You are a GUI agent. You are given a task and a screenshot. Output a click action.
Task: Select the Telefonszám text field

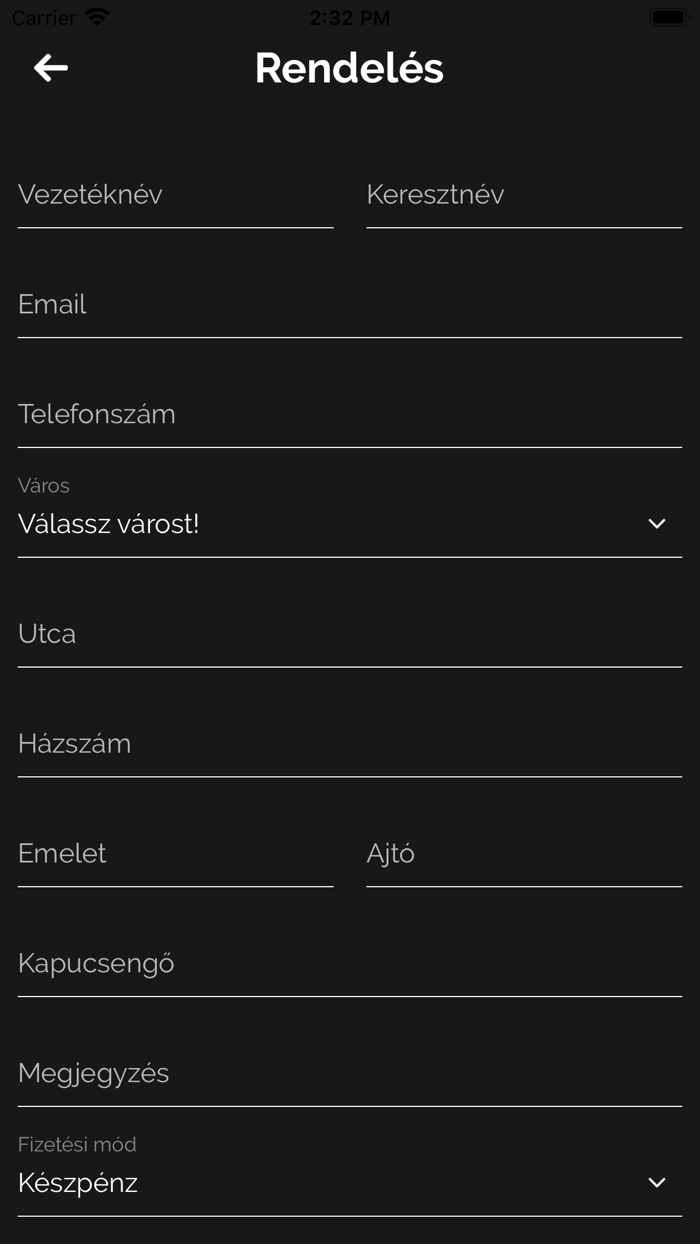point(349,415)
